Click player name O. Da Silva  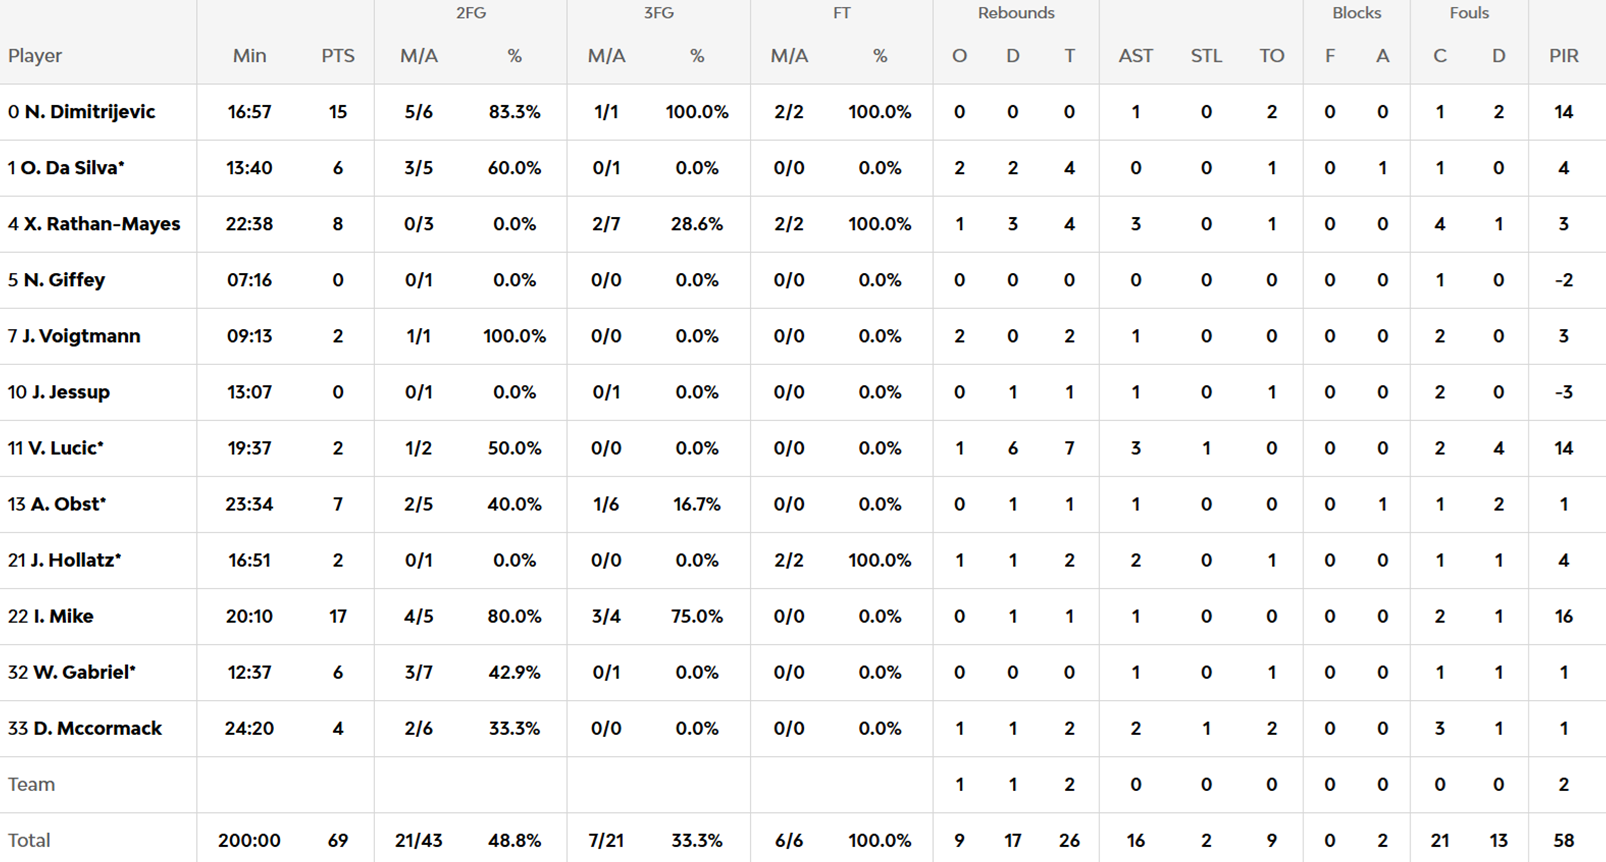click(72, 168)
